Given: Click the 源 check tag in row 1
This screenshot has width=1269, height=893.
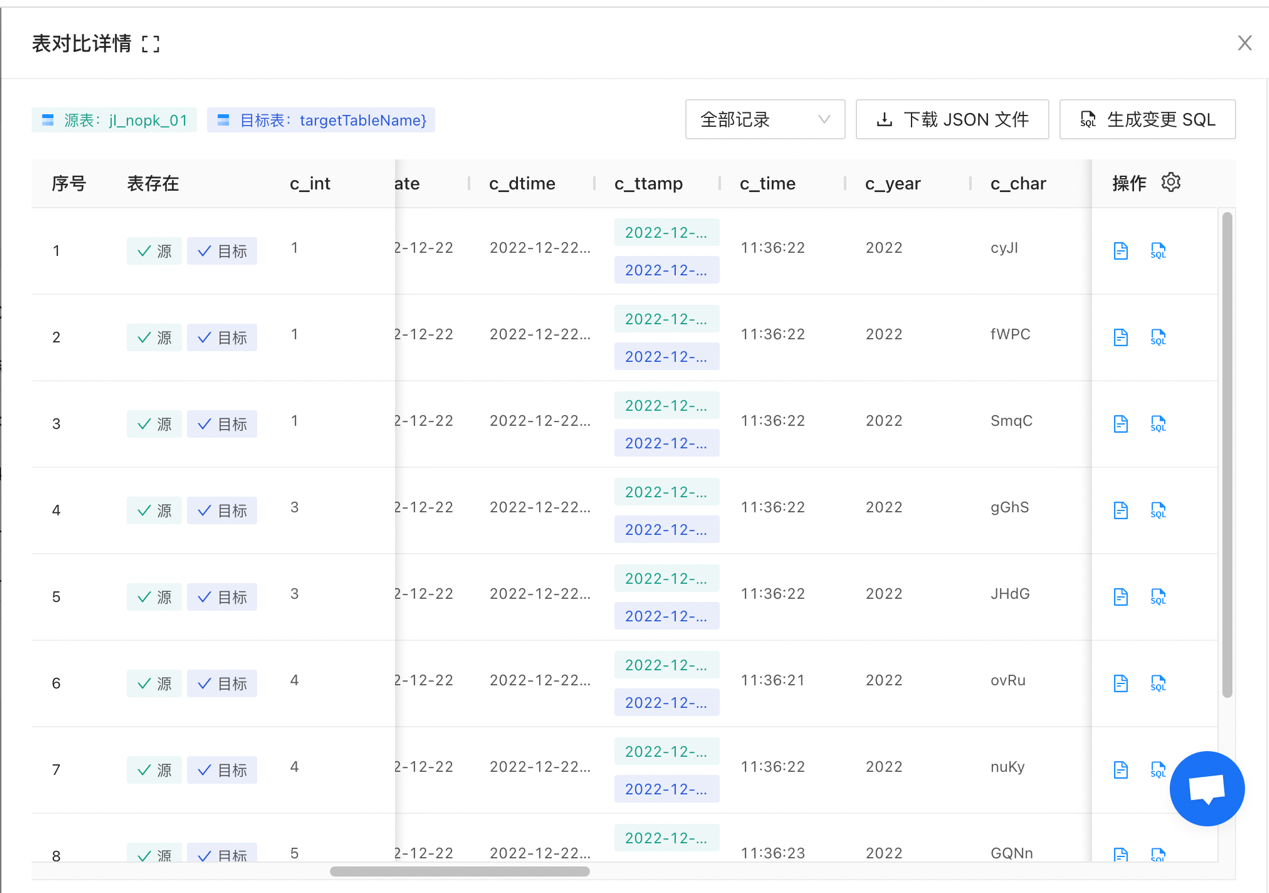Looking at the screenshot, I should click(x=154, y=251).
